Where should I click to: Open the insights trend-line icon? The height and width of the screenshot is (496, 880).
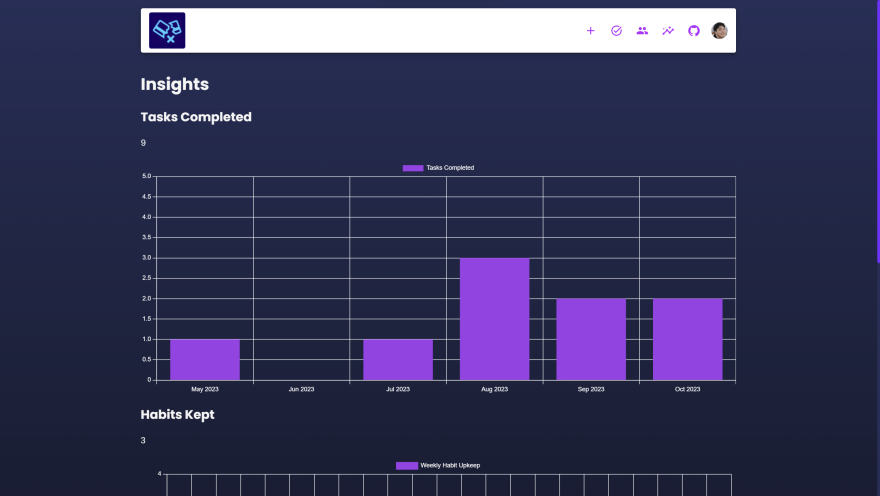(668, 31)
